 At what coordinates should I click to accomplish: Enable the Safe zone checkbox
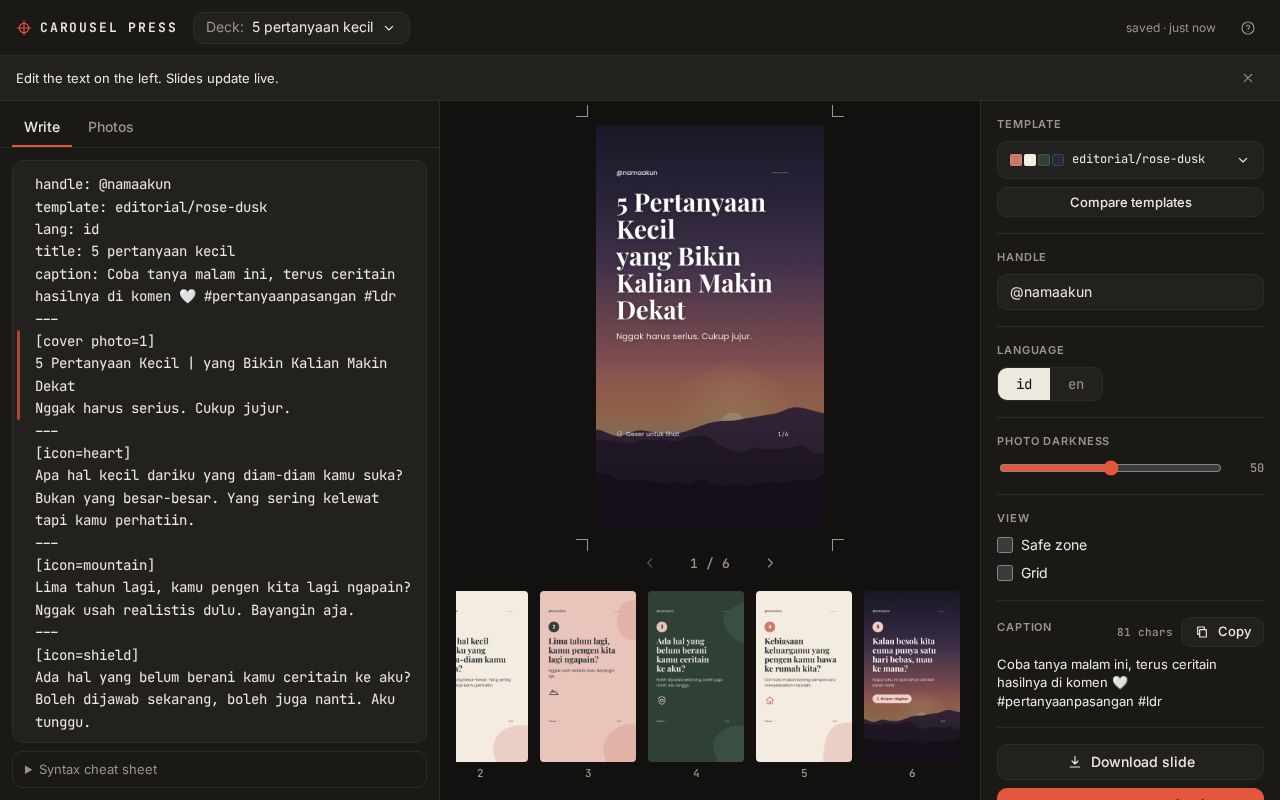1005,545
